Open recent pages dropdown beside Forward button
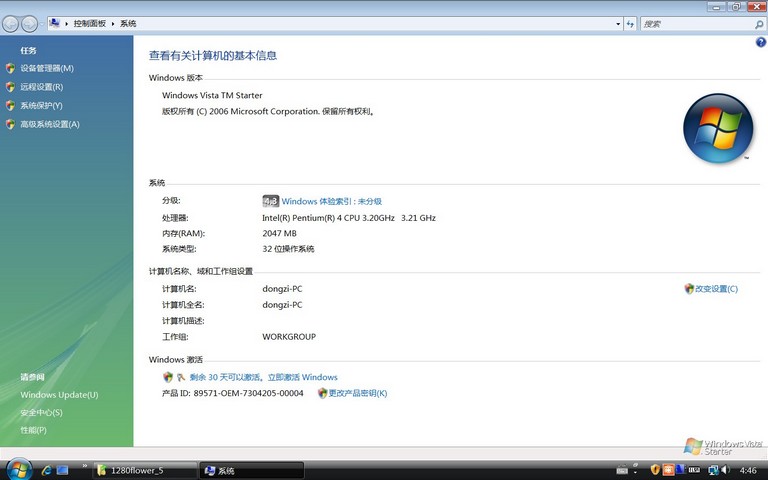Viewport: 768px width, 480px height. point(42,24)
